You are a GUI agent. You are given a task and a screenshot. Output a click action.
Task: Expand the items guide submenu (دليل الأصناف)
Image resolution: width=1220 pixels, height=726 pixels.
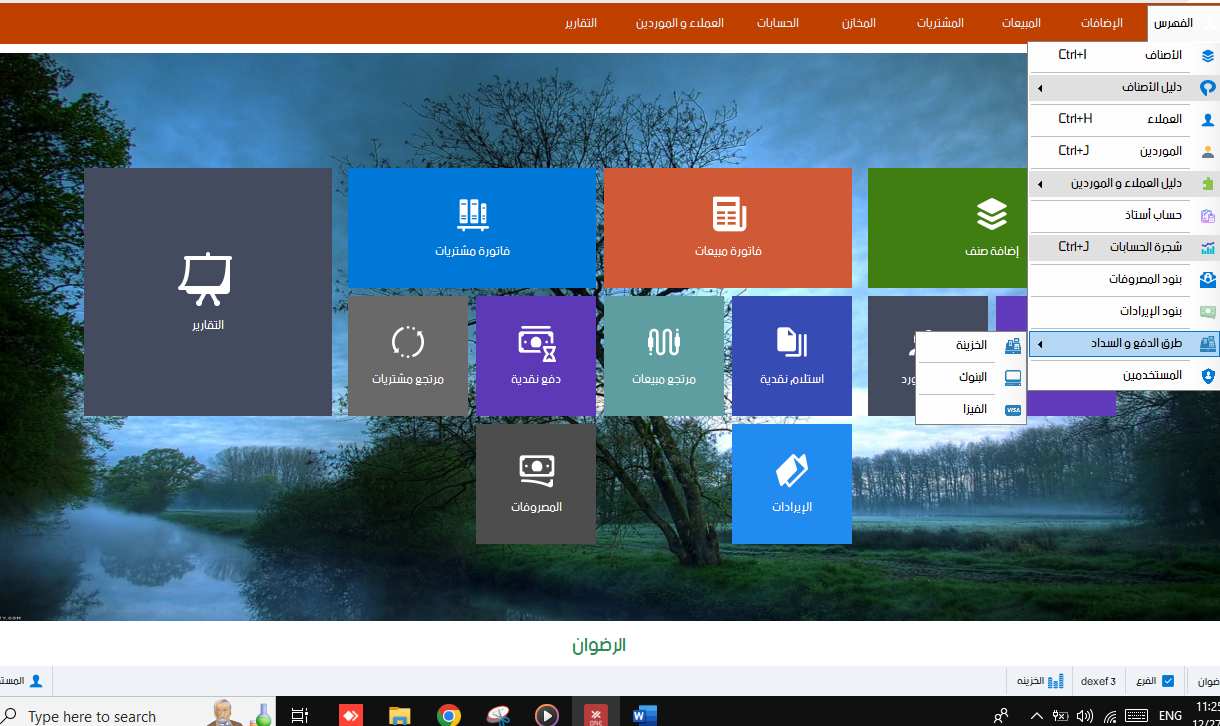coord(1123,88)
